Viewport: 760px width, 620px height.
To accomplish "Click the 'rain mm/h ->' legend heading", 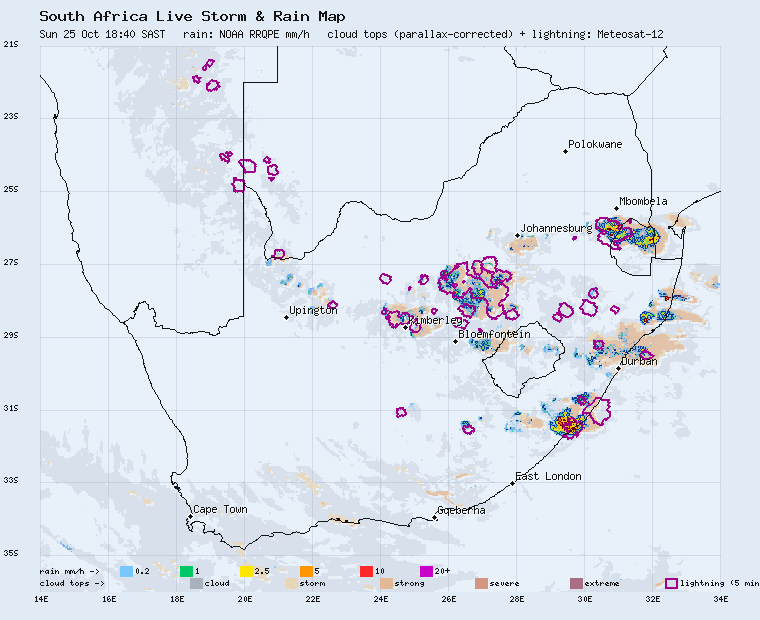I will point(69,572).
